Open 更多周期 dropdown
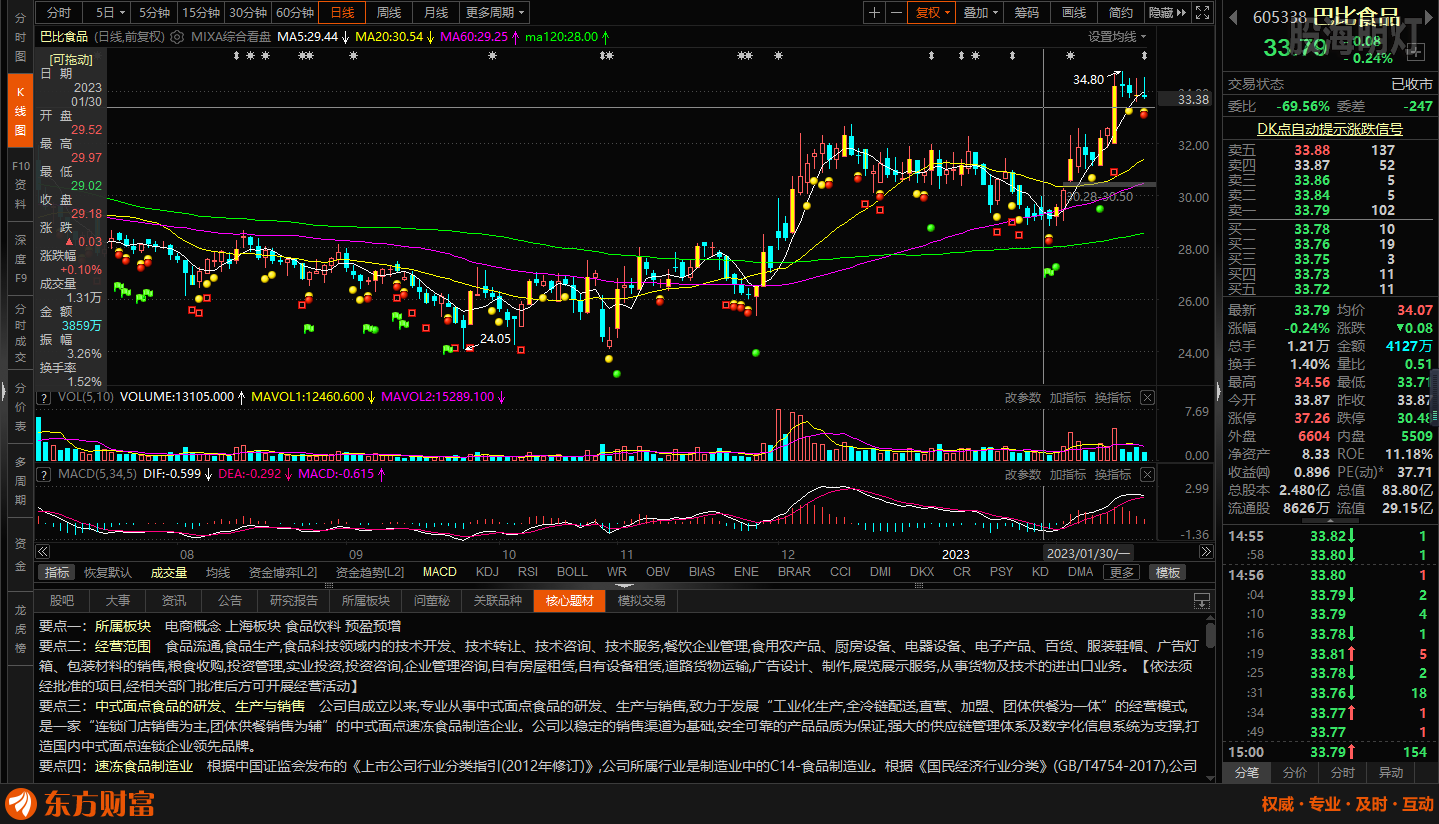Viewport: 1439px width, 824px height. coord(495,13)
